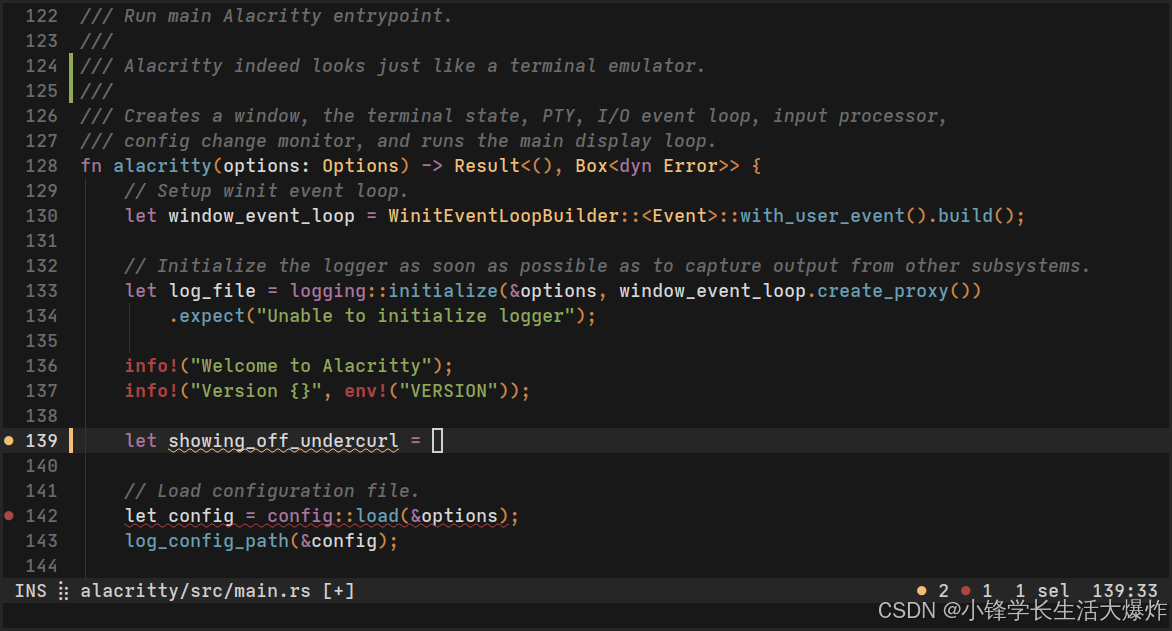1172x631 pixels.
Task: Click the [+] modified marker
Action: pos(339,591)
